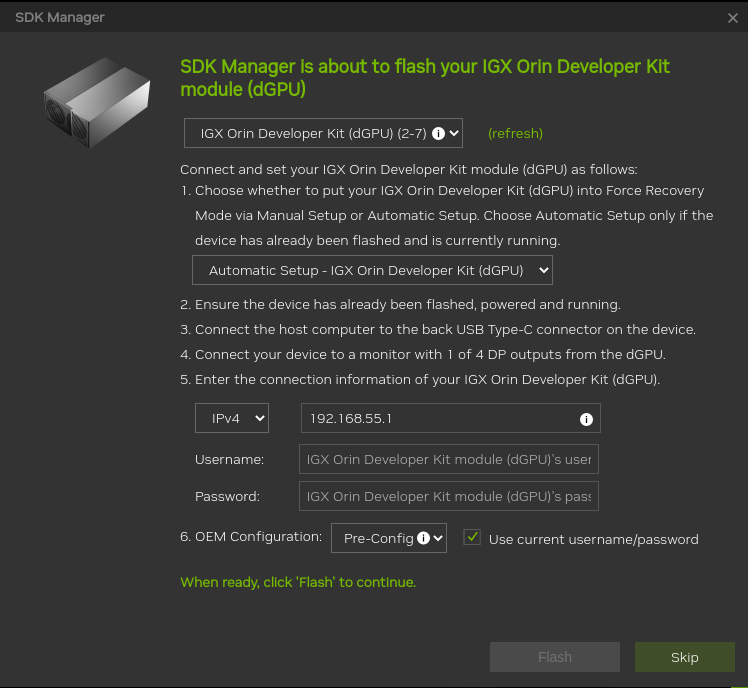Screen dimensions: 748x688
Task: Click the info icon in device selector dropdown
Action: [438, 134]
